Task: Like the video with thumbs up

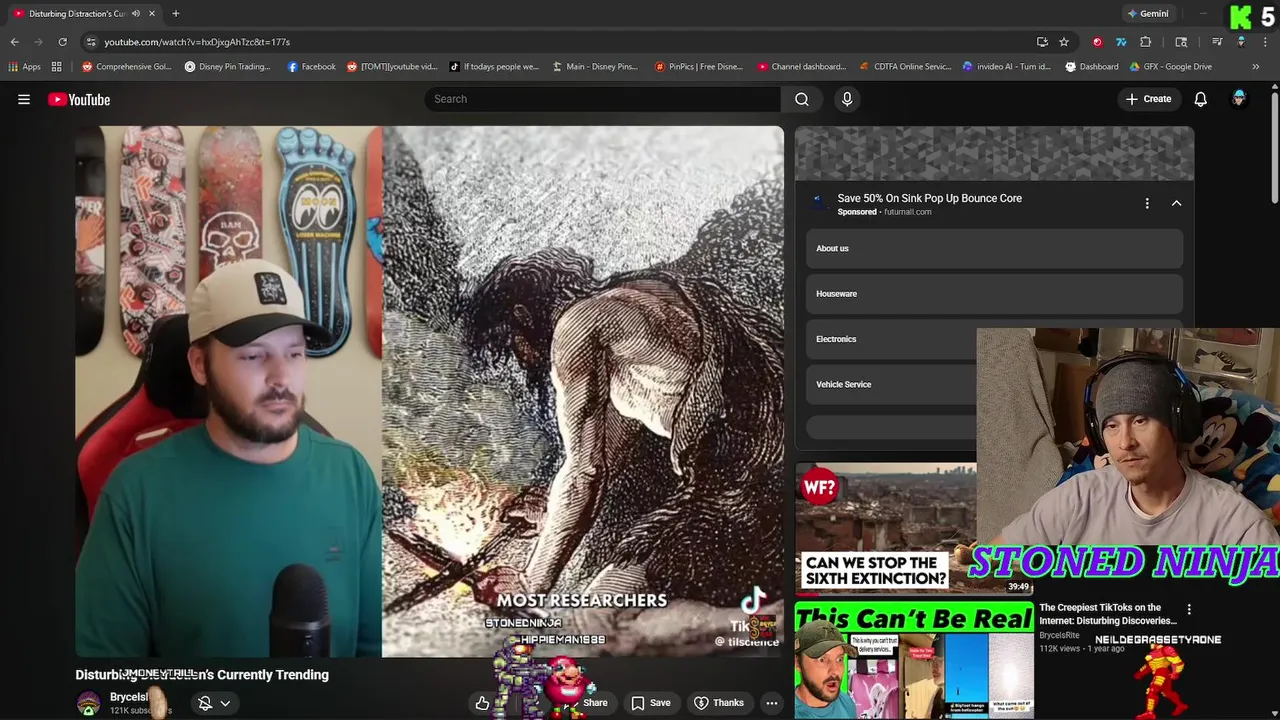Action: 482,703
